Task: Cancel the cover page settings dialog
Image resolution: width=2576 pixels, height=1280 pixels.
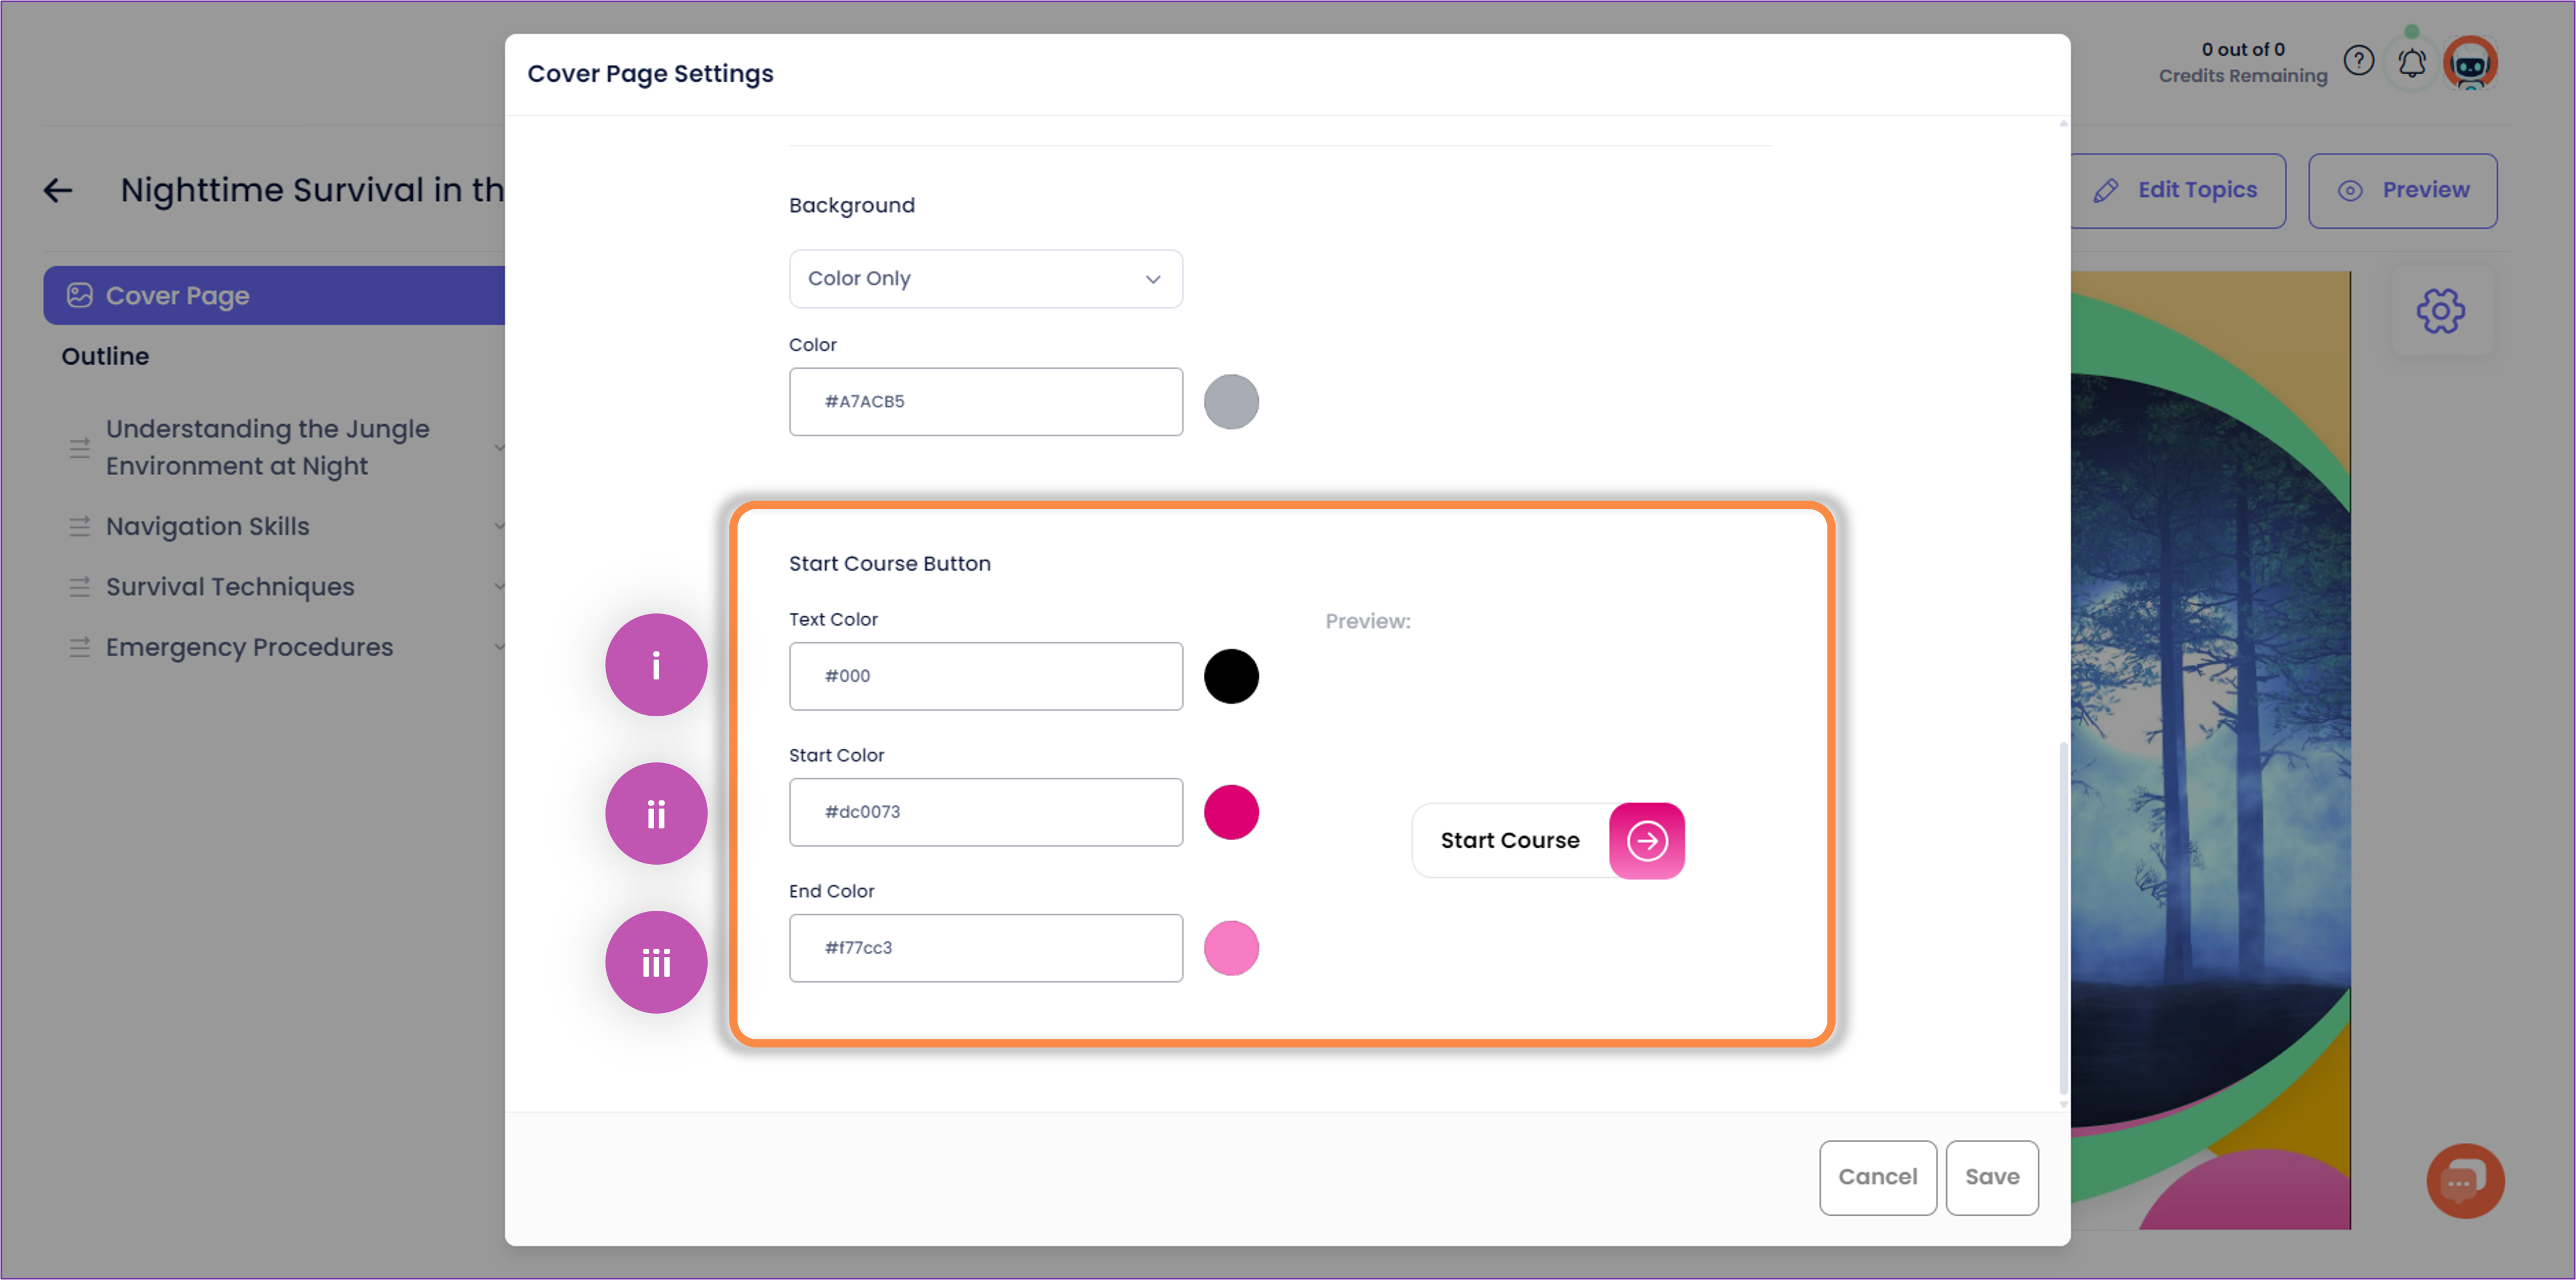Action: [x=1877, y=1177]
